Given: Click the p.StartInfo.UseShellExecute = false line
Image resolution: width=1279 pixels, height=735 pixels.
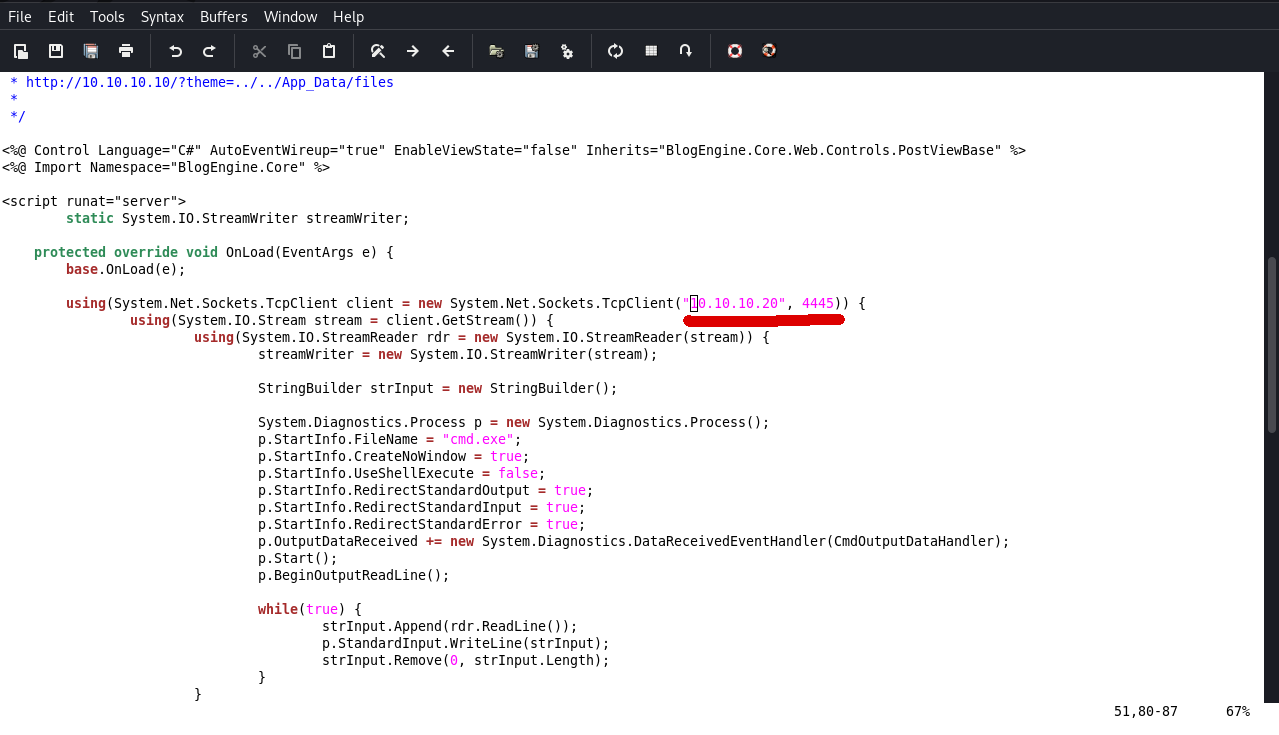Looking at the screenshot, I should tap(402, 473).
